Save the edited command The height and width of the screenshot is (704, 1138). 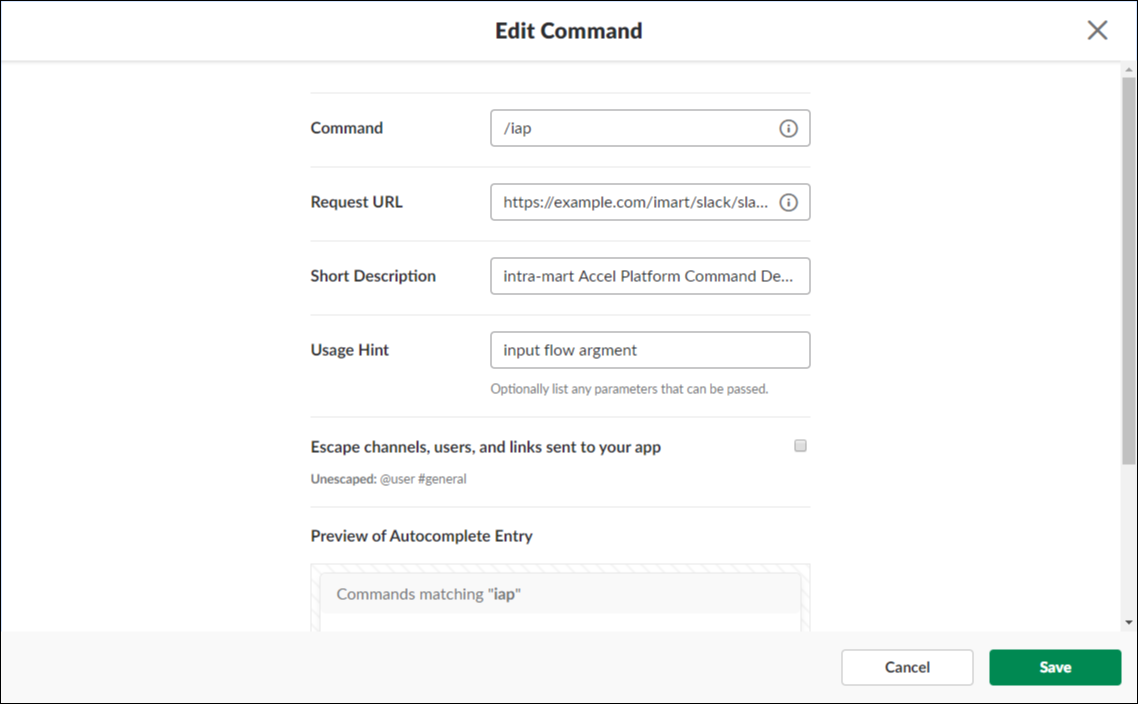click(x=1055, y=667)
